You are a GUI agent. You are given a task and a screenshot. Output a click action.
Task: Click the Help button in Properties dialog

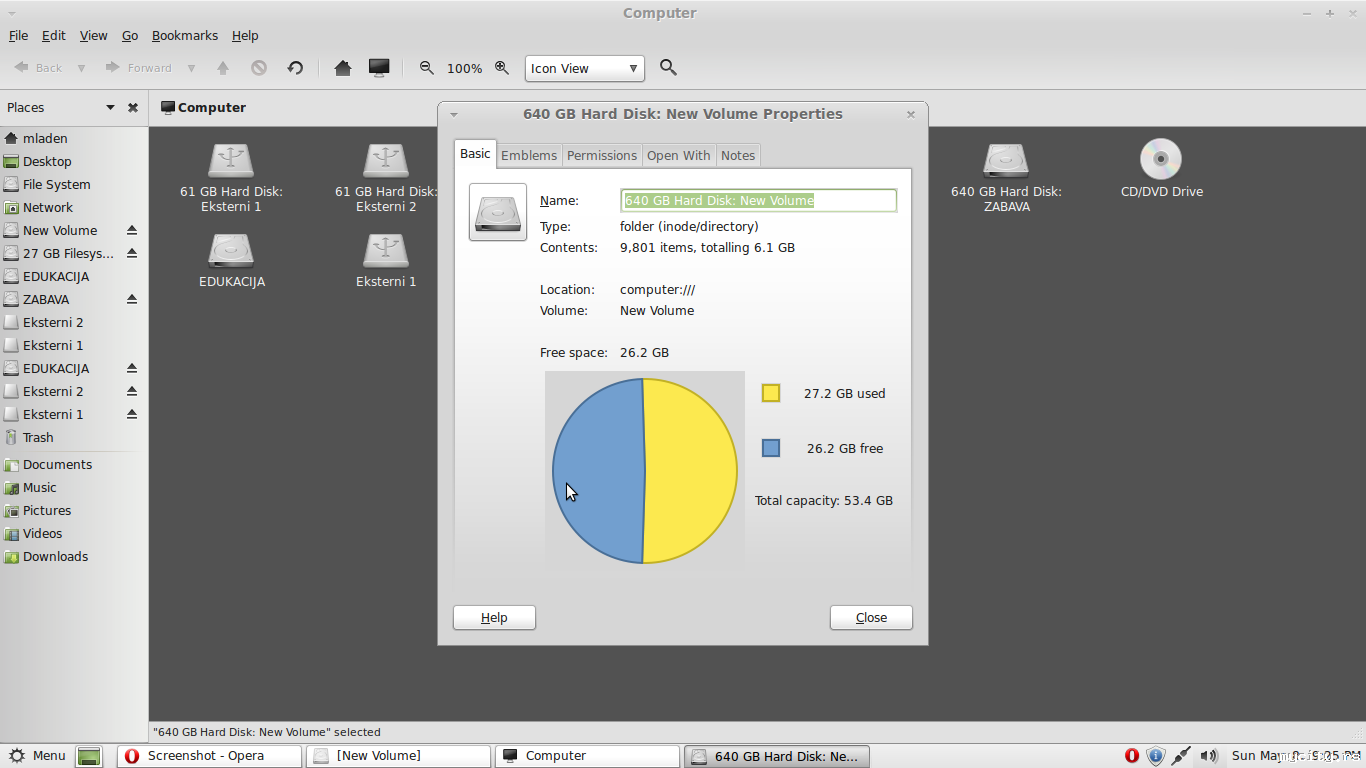pos(494,618)
